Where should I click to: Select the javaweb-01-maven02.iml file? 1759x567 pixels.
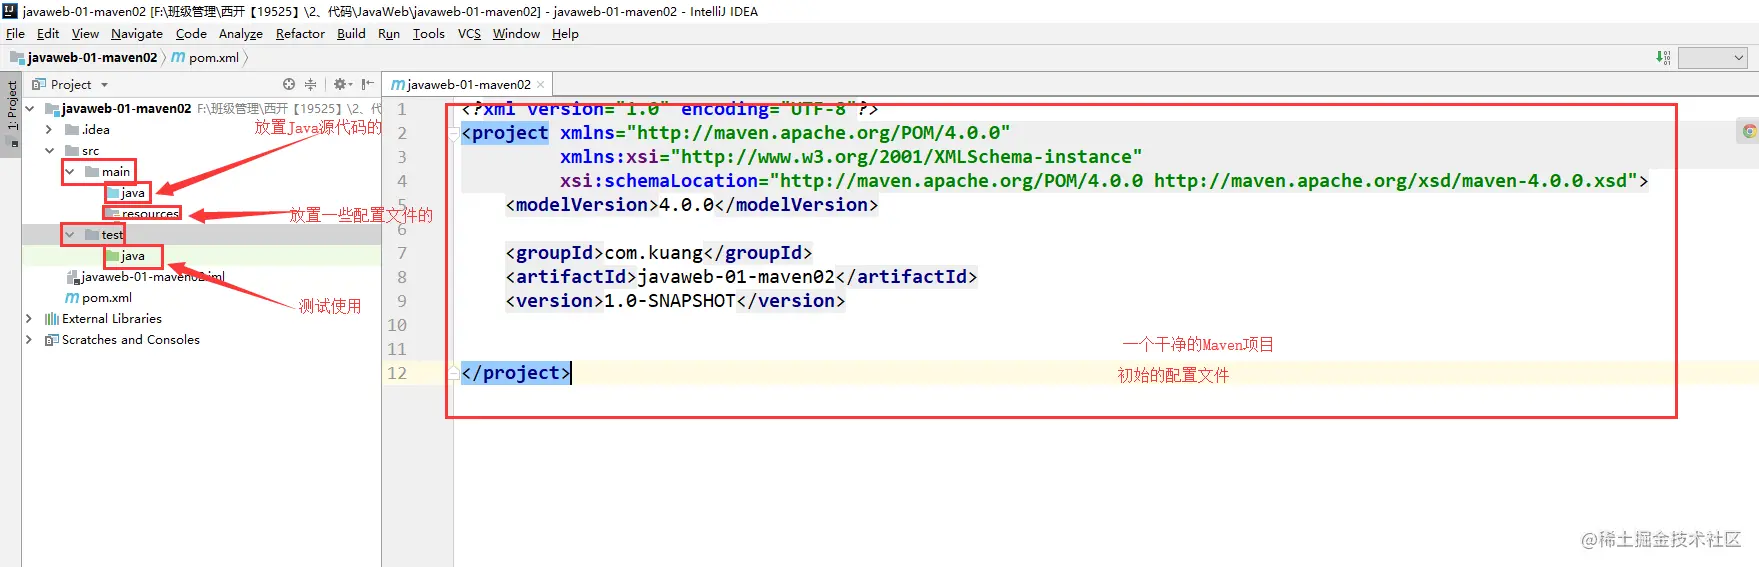[145, 277]
